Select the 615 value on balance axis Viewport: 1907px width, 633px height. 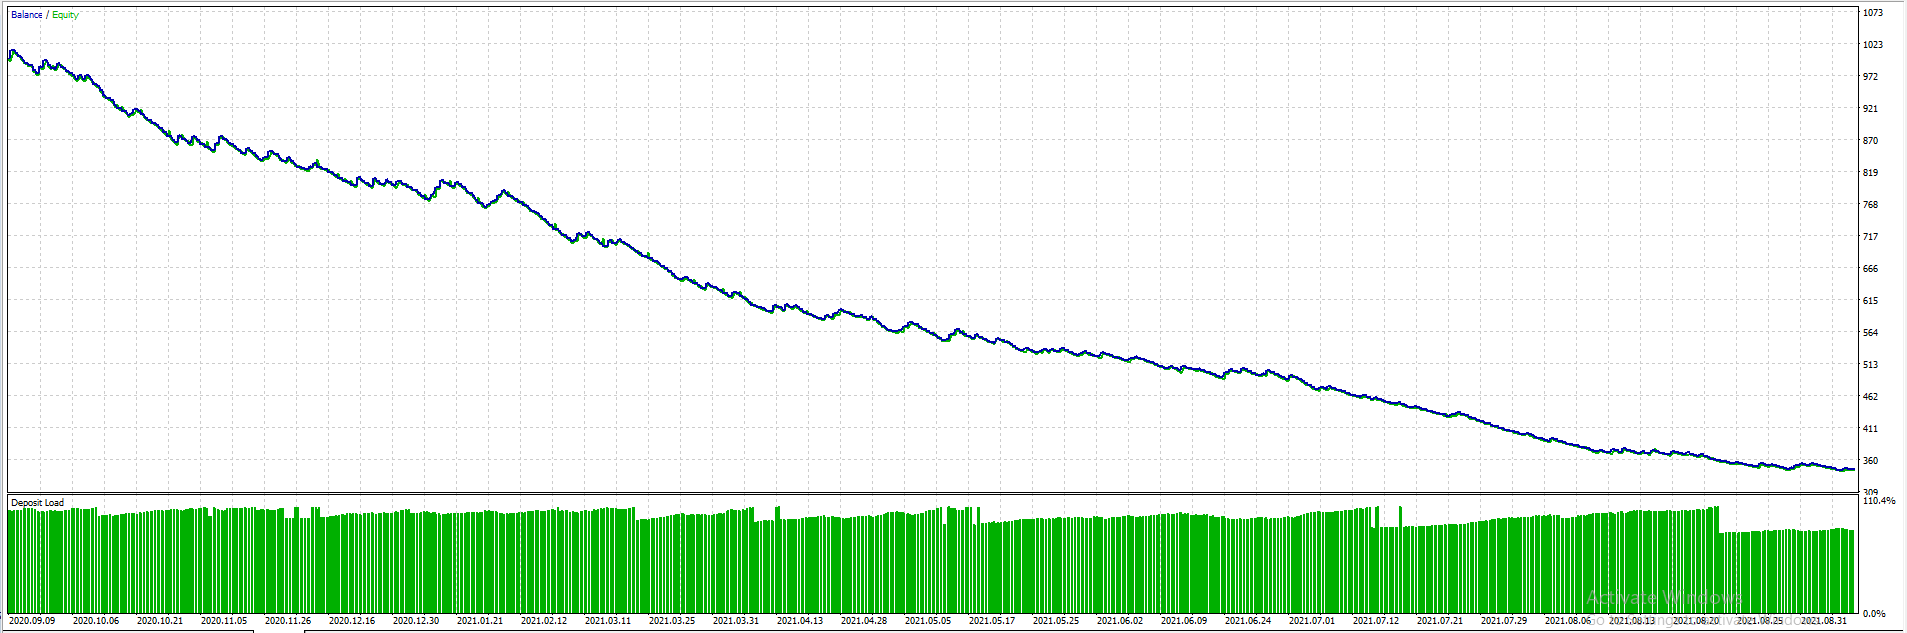tap(1870, 301)
